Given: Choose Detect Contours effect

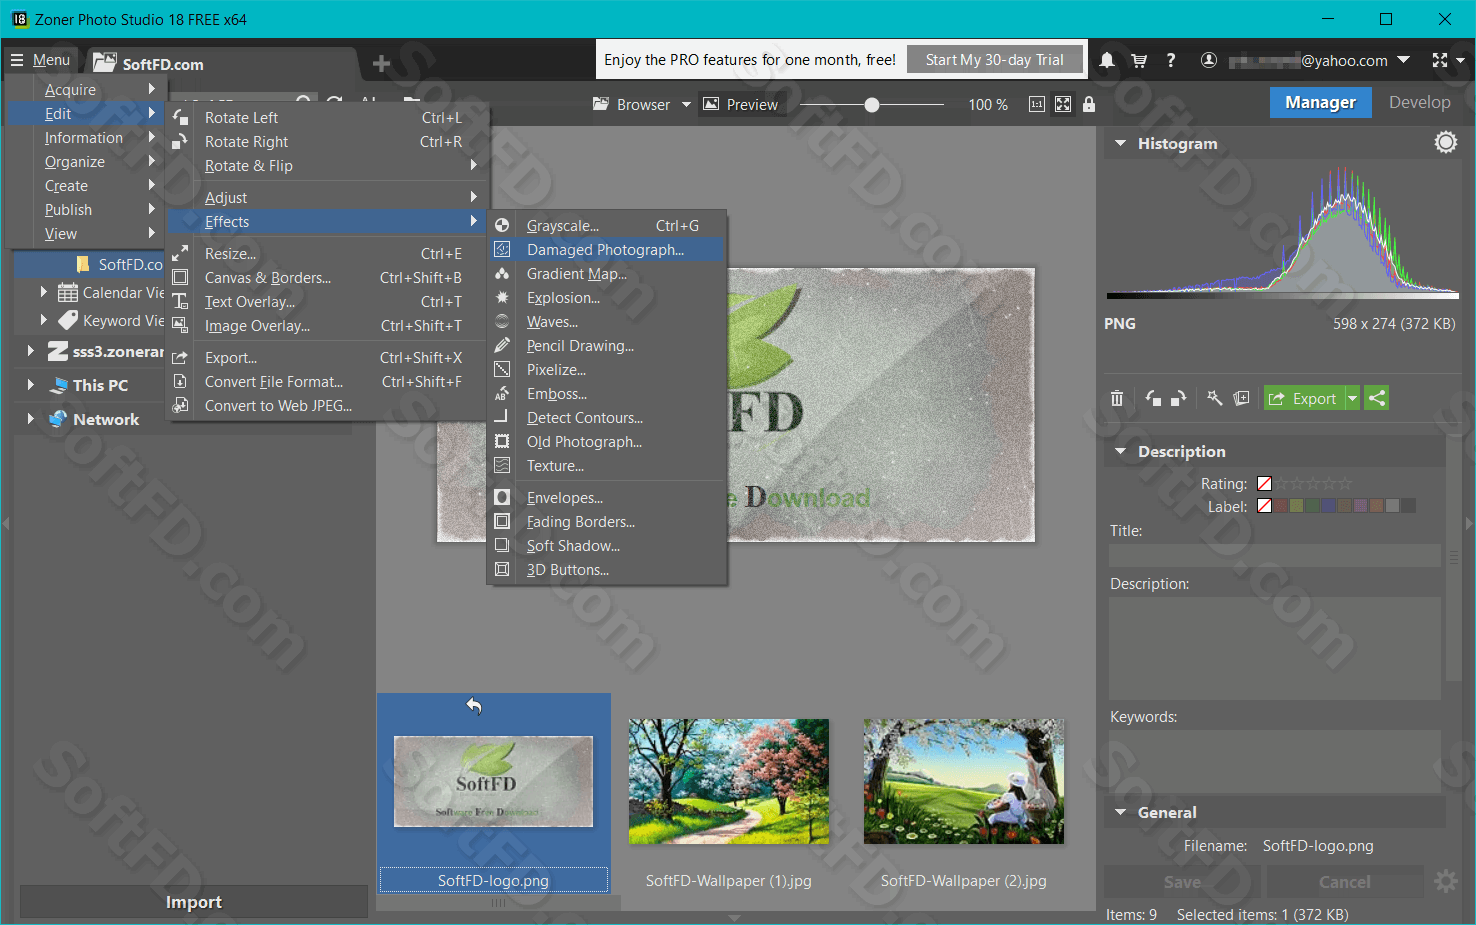Looking at the screenshot, I should 608,418.
